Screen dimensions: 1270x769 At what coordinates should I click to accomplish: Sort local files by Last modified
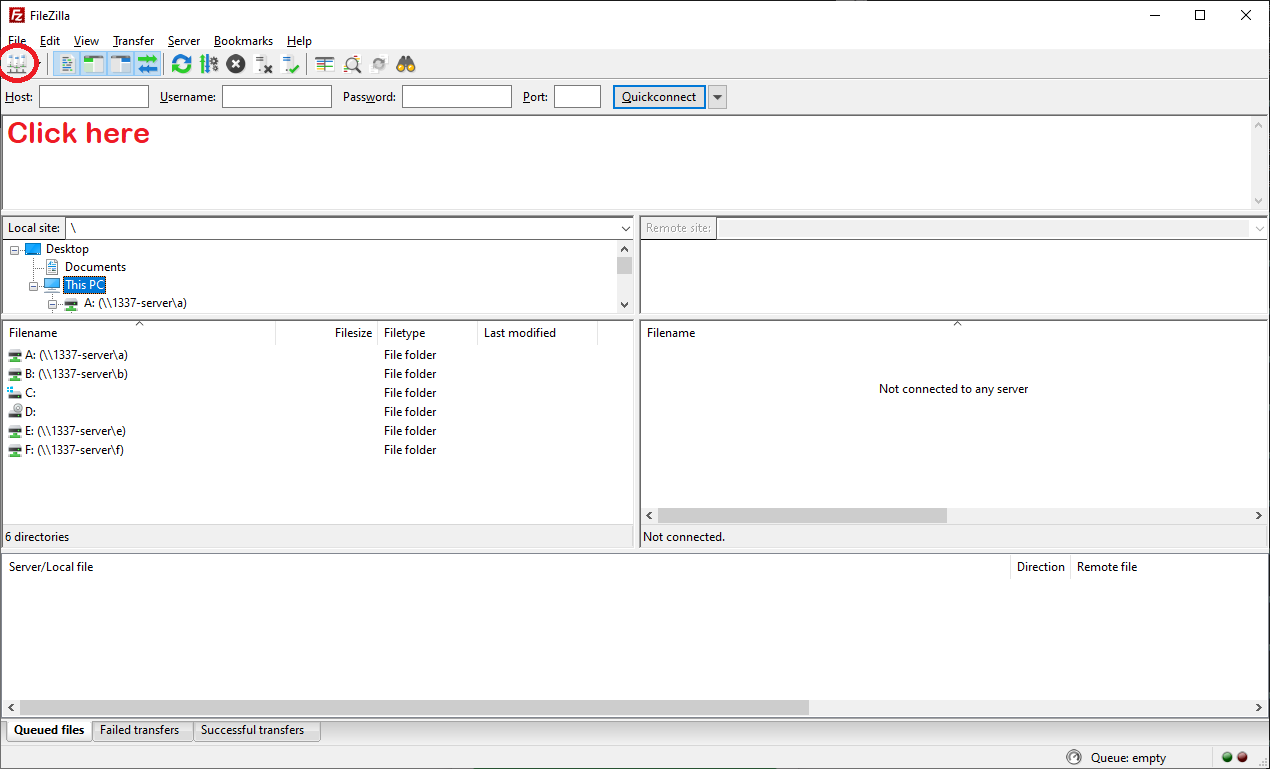tap(538, 333)
